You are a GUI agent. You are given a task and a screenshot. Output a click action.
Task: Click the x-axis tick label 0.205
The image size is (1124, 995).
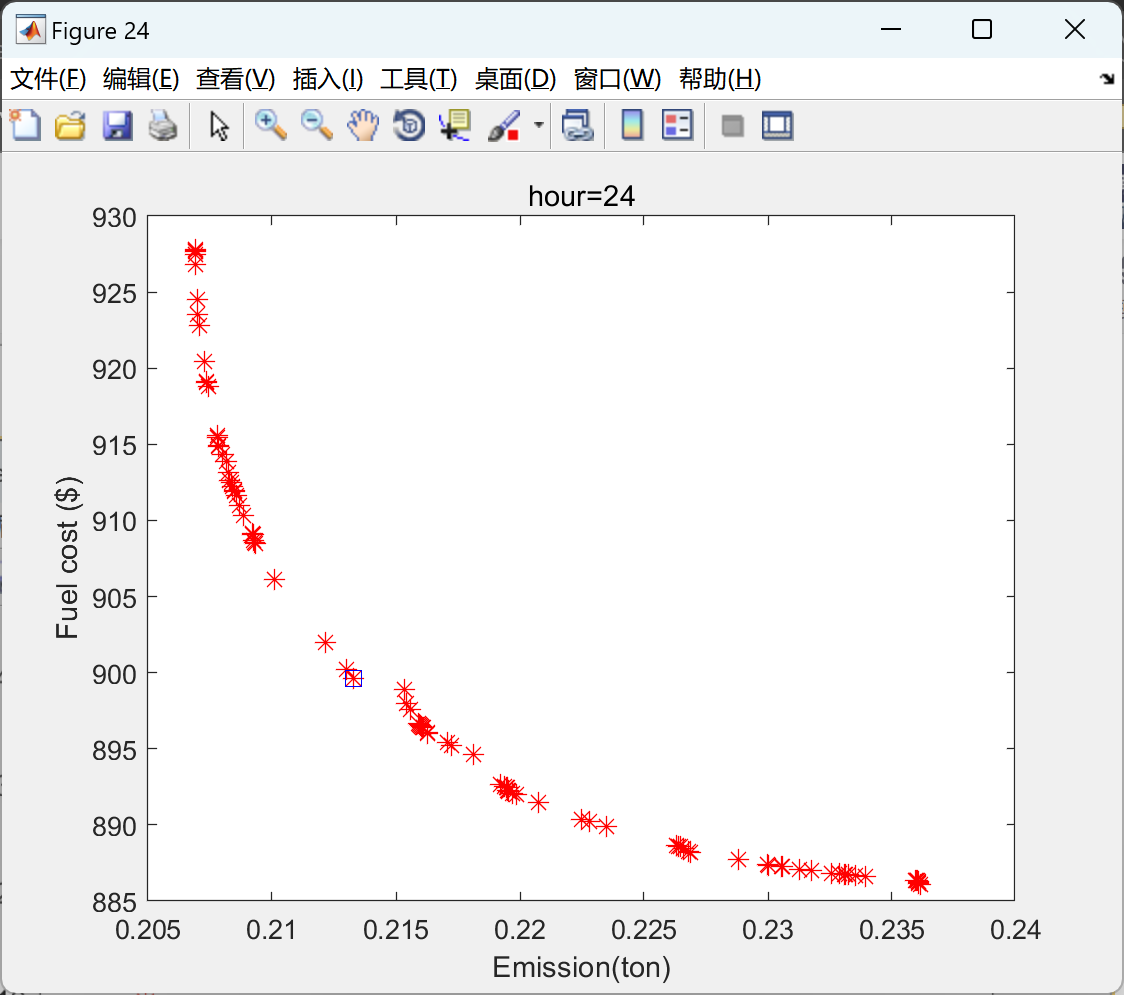(x=148, y=930)
